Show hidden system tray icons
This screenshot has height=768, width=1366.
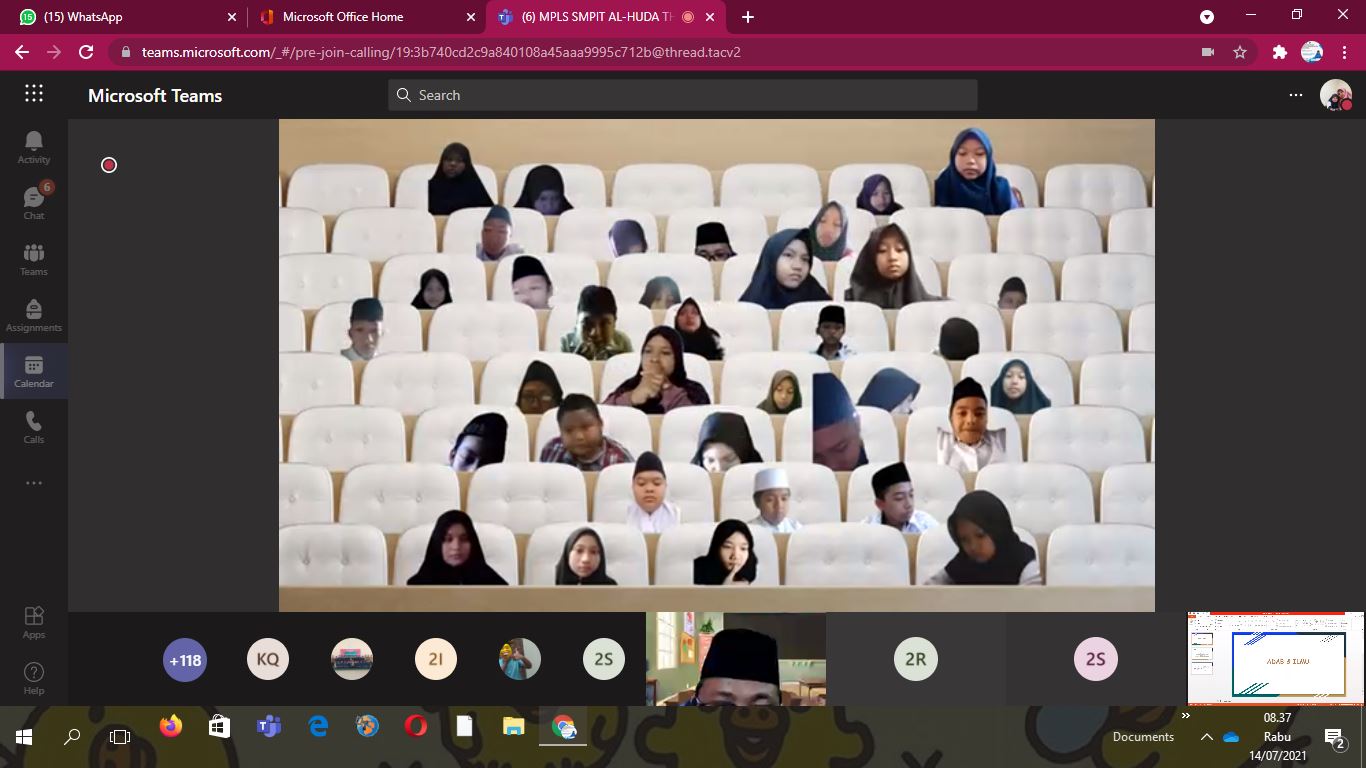[1206, 737]
